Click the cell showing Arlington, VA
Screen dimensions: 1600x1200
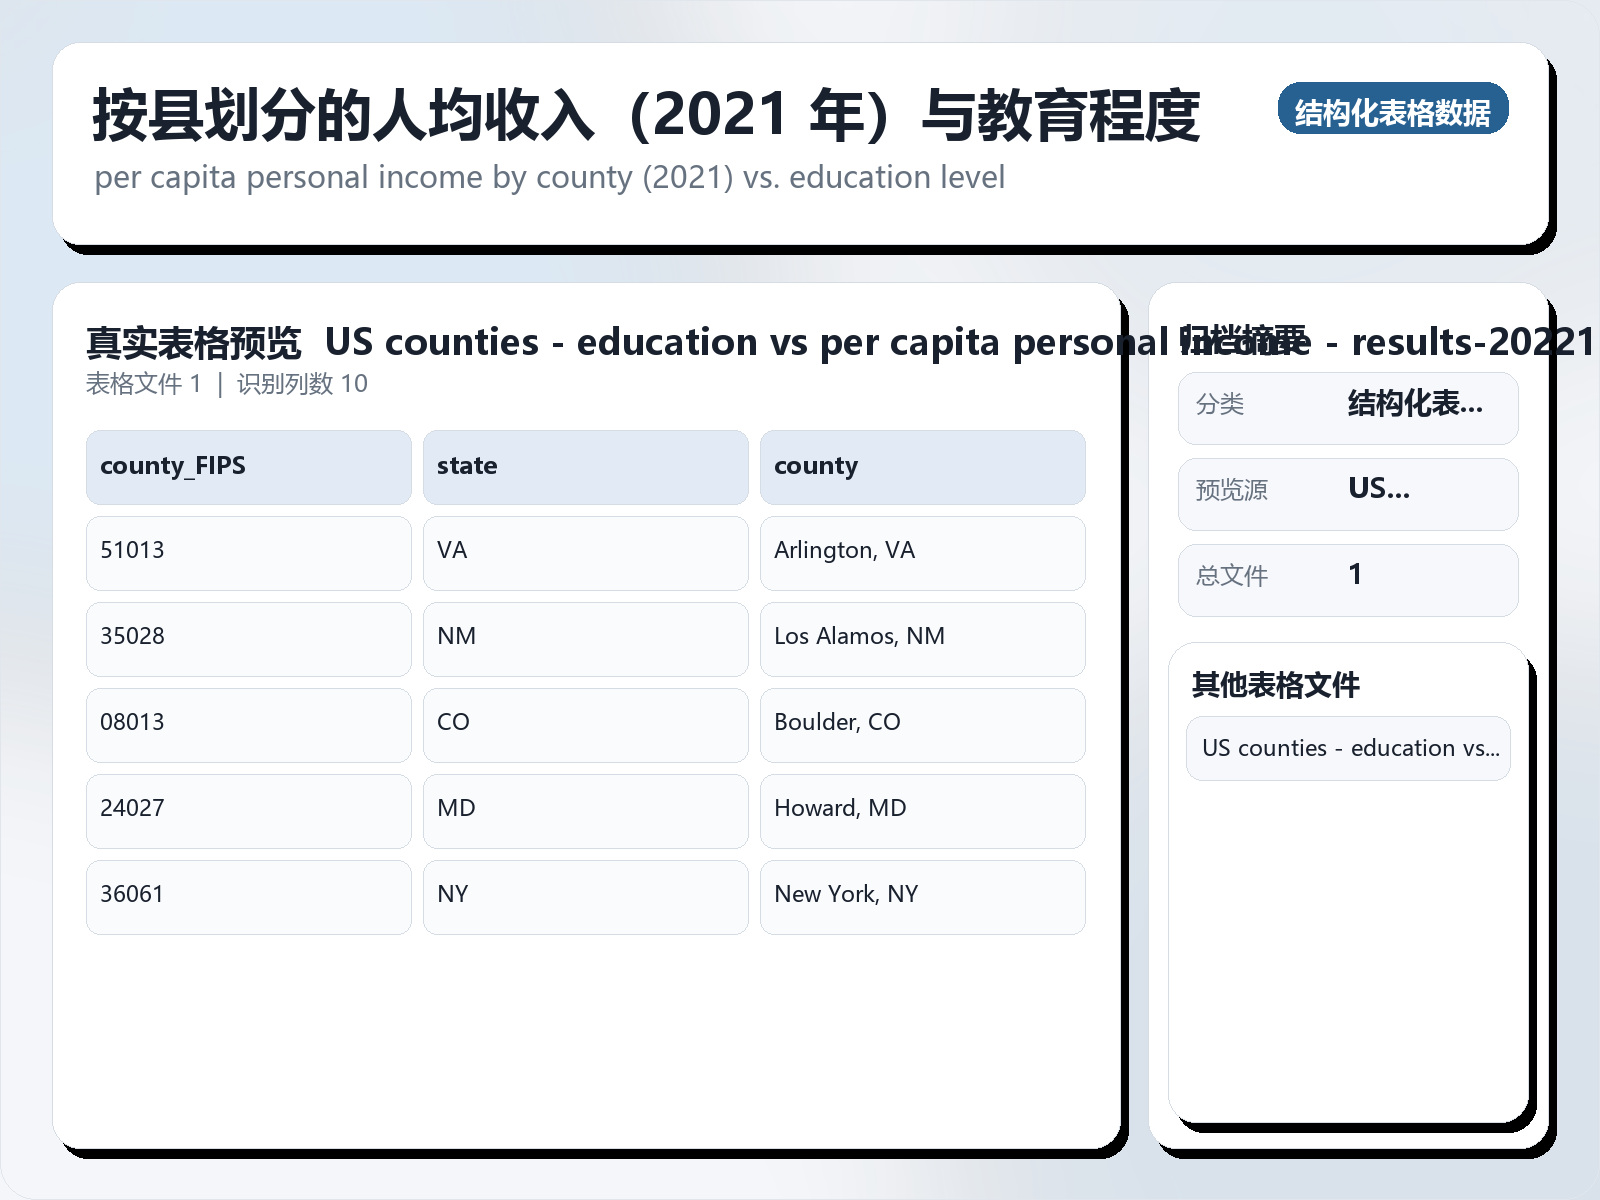(x=922, y=552)
